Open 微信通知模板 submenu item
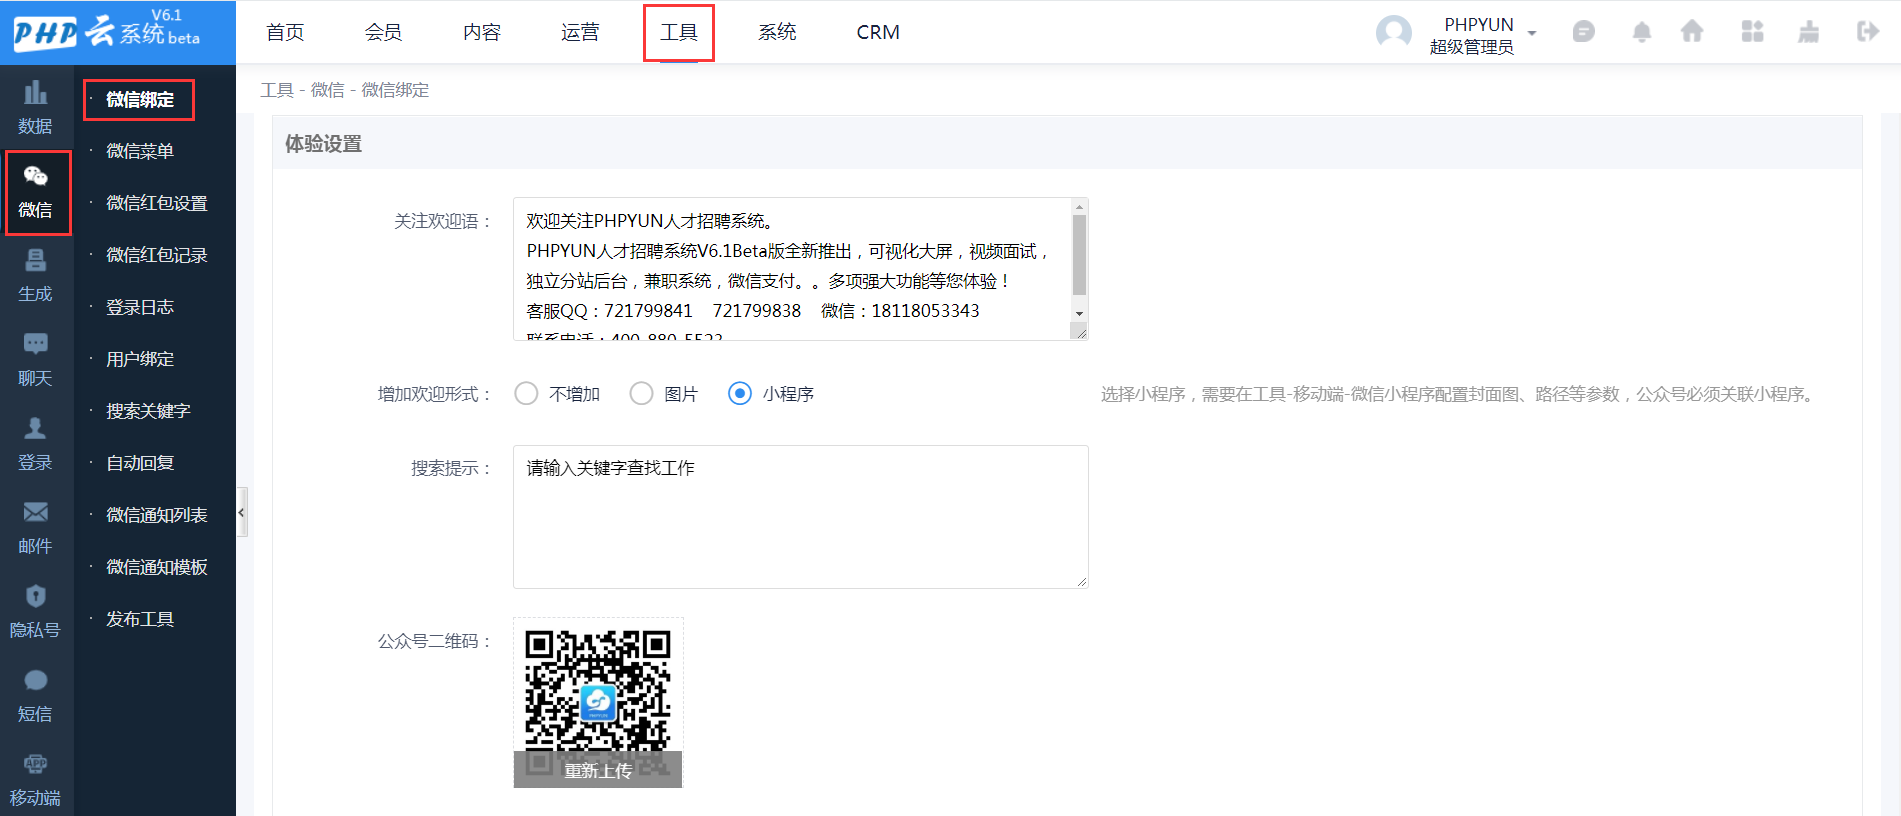Image resolution: width=1901 pixels, height=816 pixels. tap(157, 567)
